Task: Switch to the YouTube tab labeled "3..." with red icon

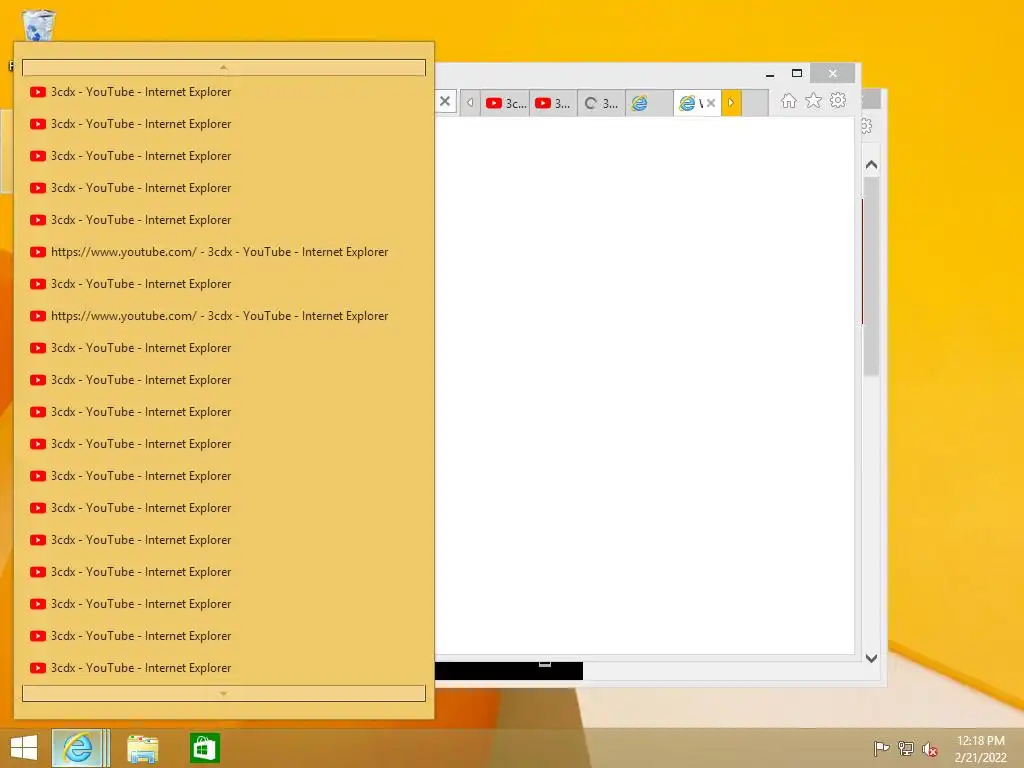Action: pyautogui.click(x=553, y=103)
